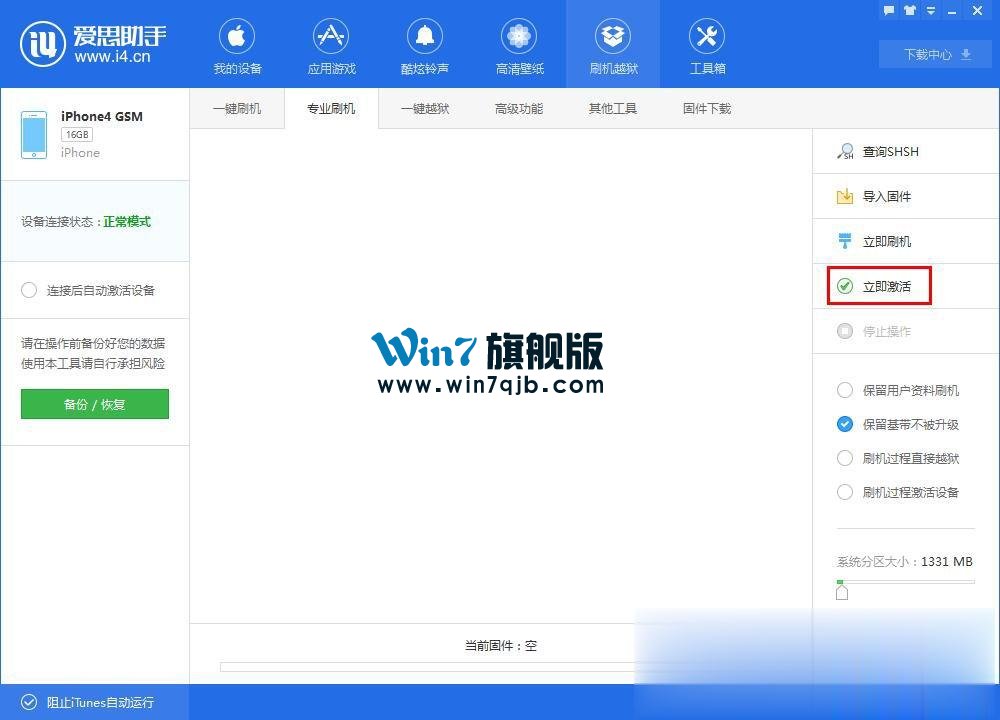
Task: Switch to 高级功能 tab
Action: tap(518, 108)
